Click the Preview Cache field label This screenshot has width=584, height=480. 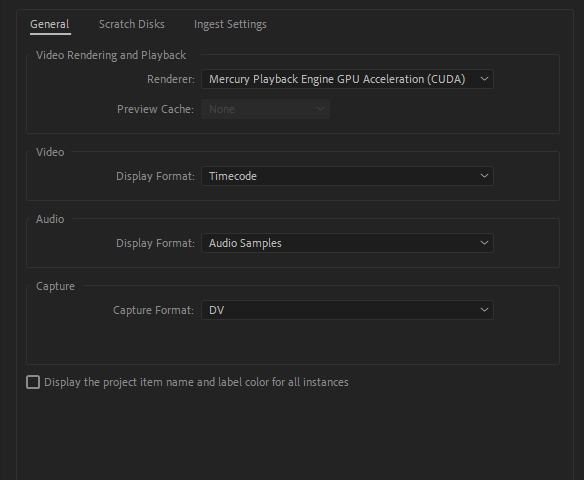coord(155,109)
